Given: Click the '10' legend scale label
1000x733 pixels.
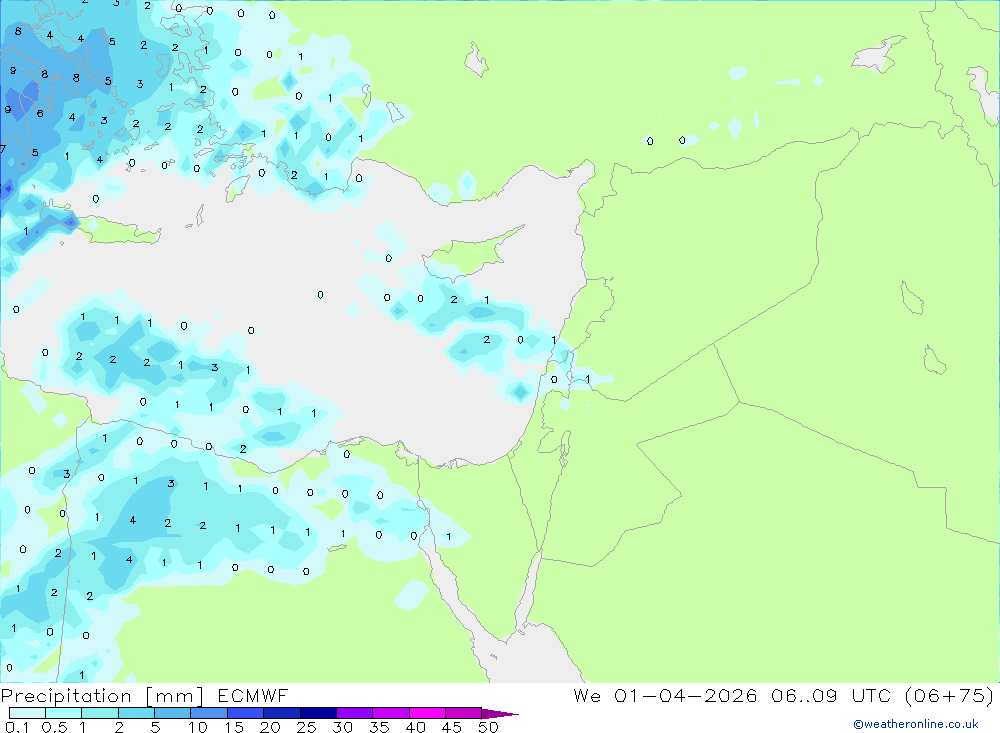Looking at the screenshot, I should click(198, 727).
